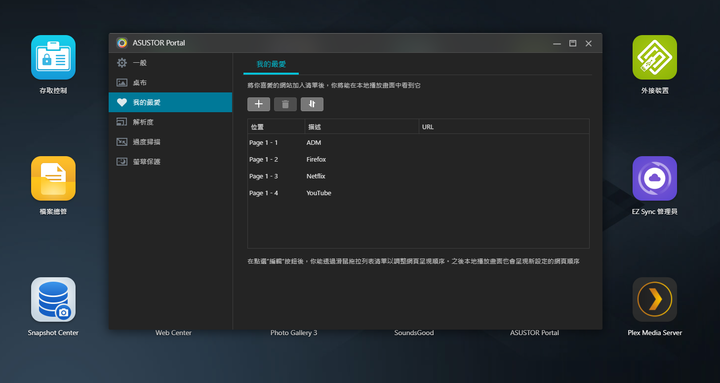Open ASUSTOR Portal desktop label
Viewport: 720px width, 383px height.
point(534,333)
